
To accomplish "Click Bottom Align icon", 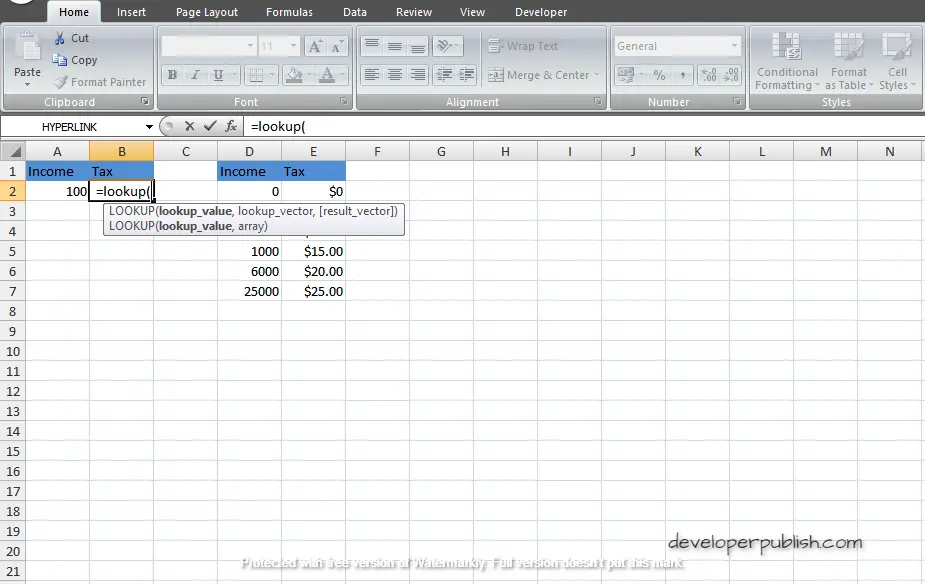I will click(418, 46).
